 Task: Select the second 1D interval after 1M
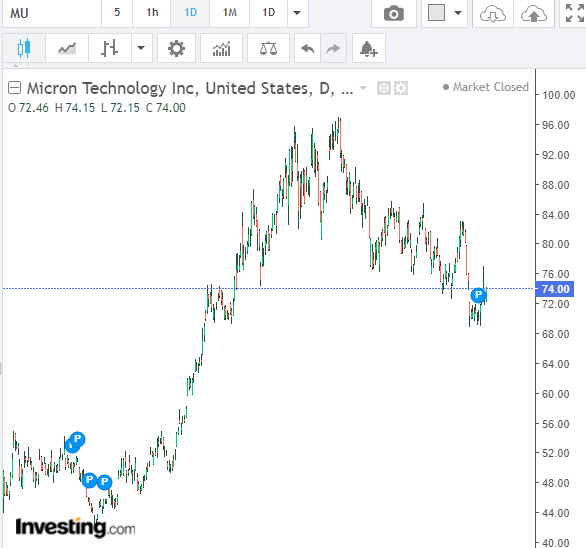click(x=268, y=13)
